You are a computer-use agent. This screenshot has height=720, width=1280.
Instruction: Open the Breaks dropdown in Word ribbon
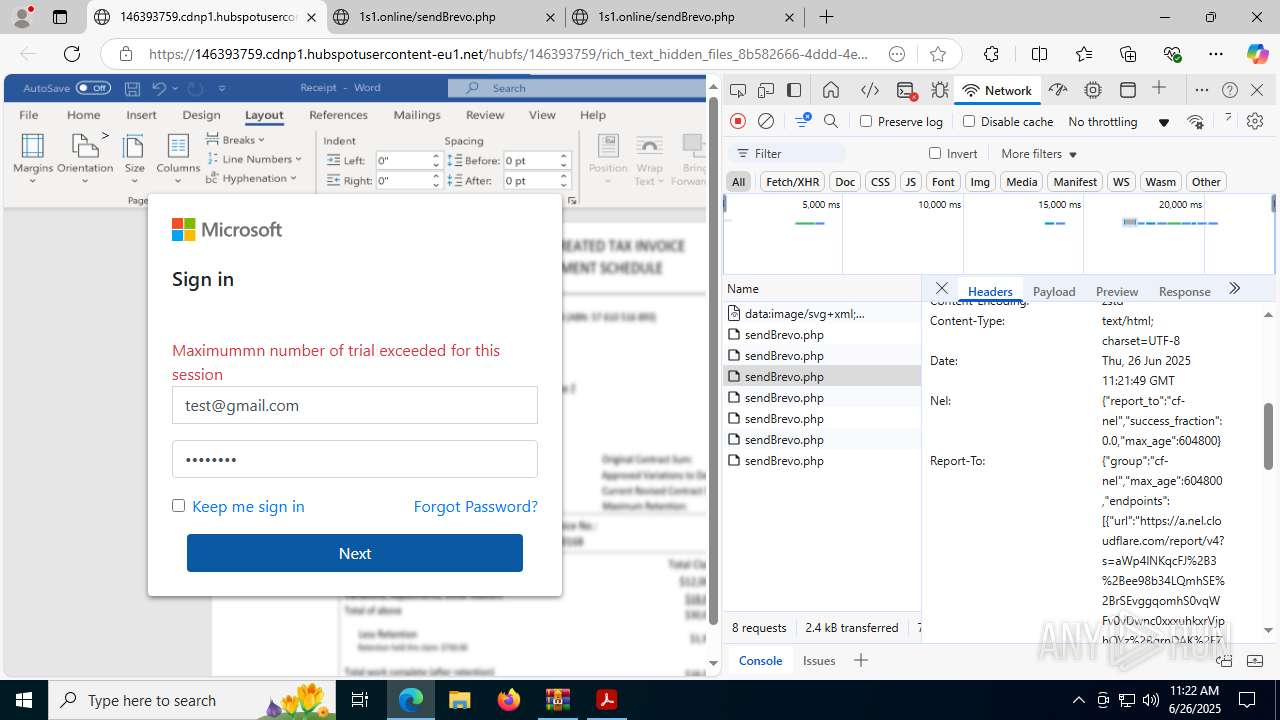pos(236,140)
